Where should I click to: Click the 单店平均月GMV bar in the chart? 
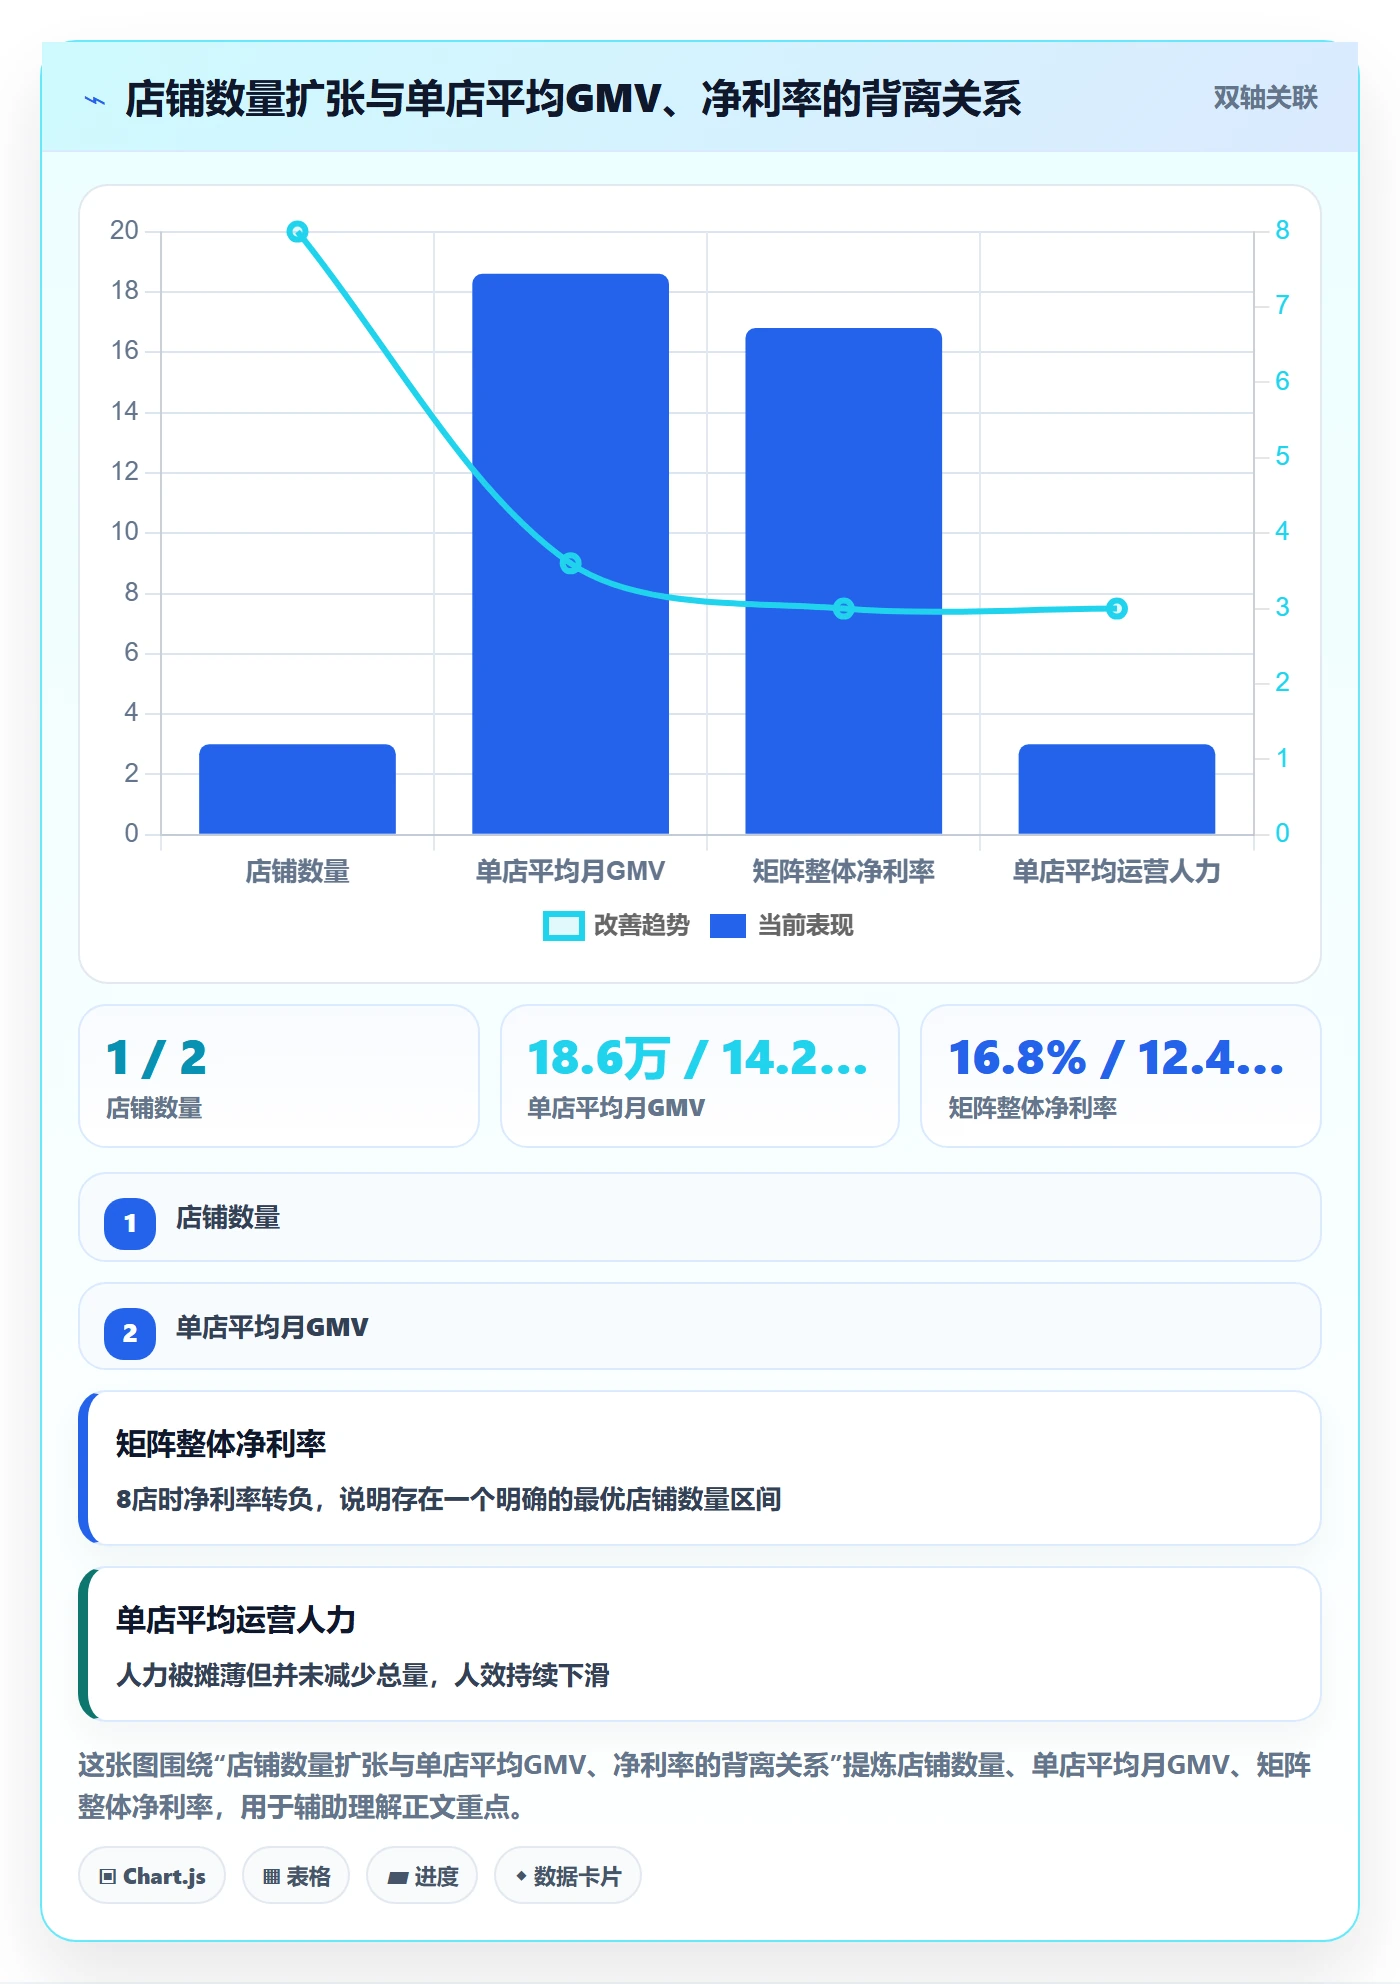point(570,554)
